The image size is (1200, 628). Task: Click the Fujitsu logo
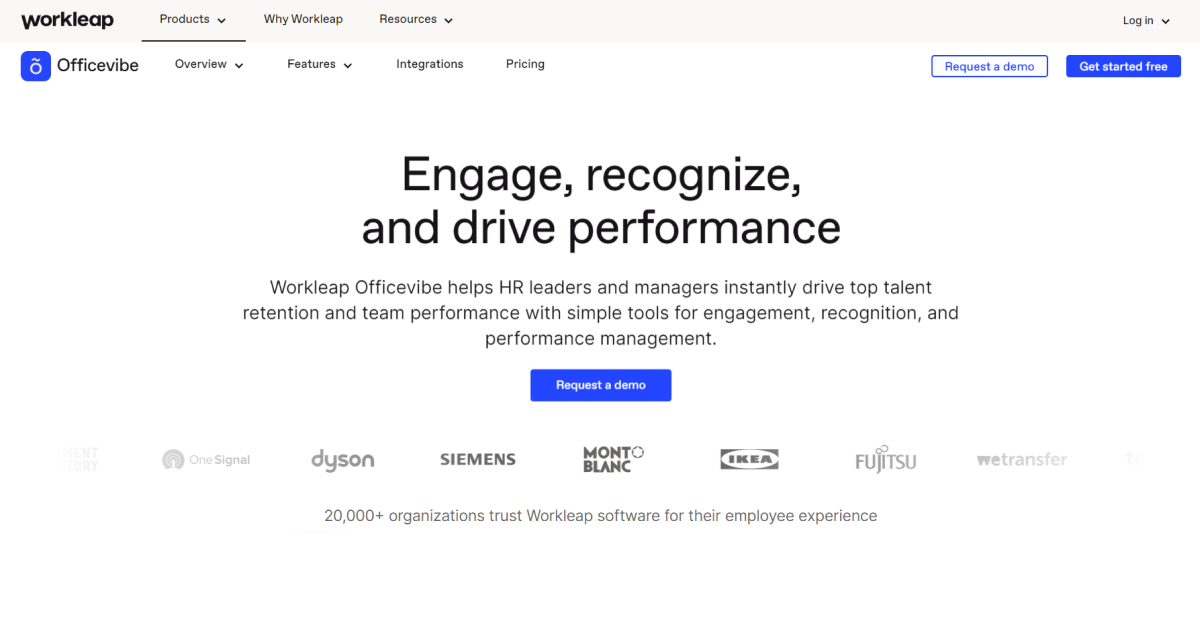(x=885, y=459)
